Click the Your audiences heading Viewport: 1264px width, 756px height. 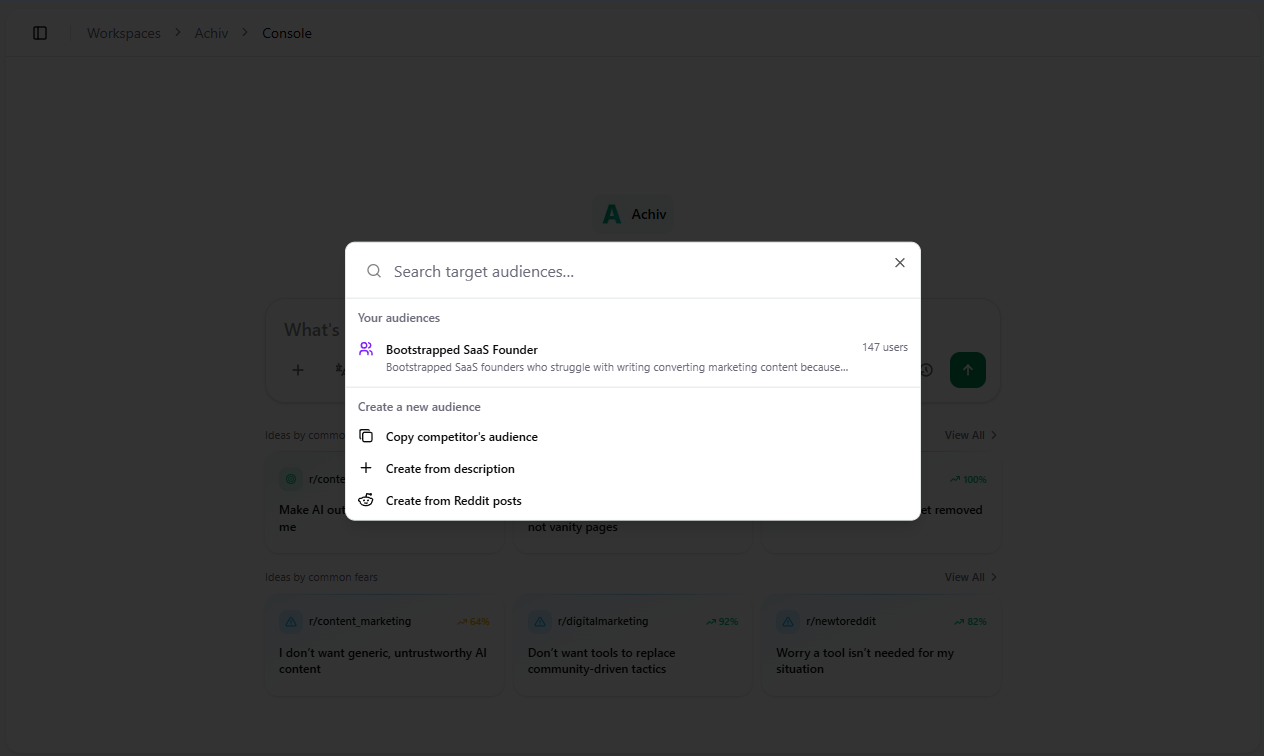click(399, 318)
